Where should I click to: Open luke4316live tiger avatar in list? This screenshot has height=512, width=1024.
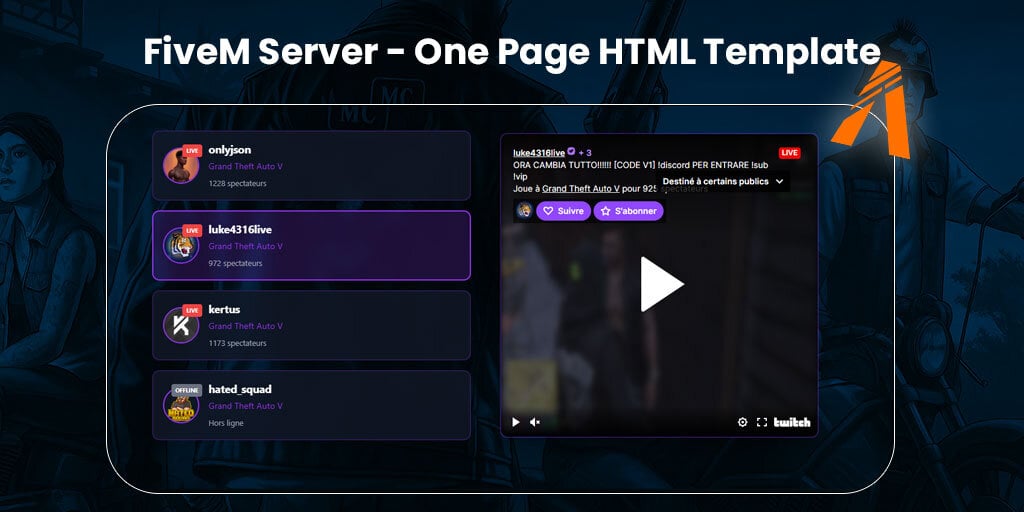point(181,246)
